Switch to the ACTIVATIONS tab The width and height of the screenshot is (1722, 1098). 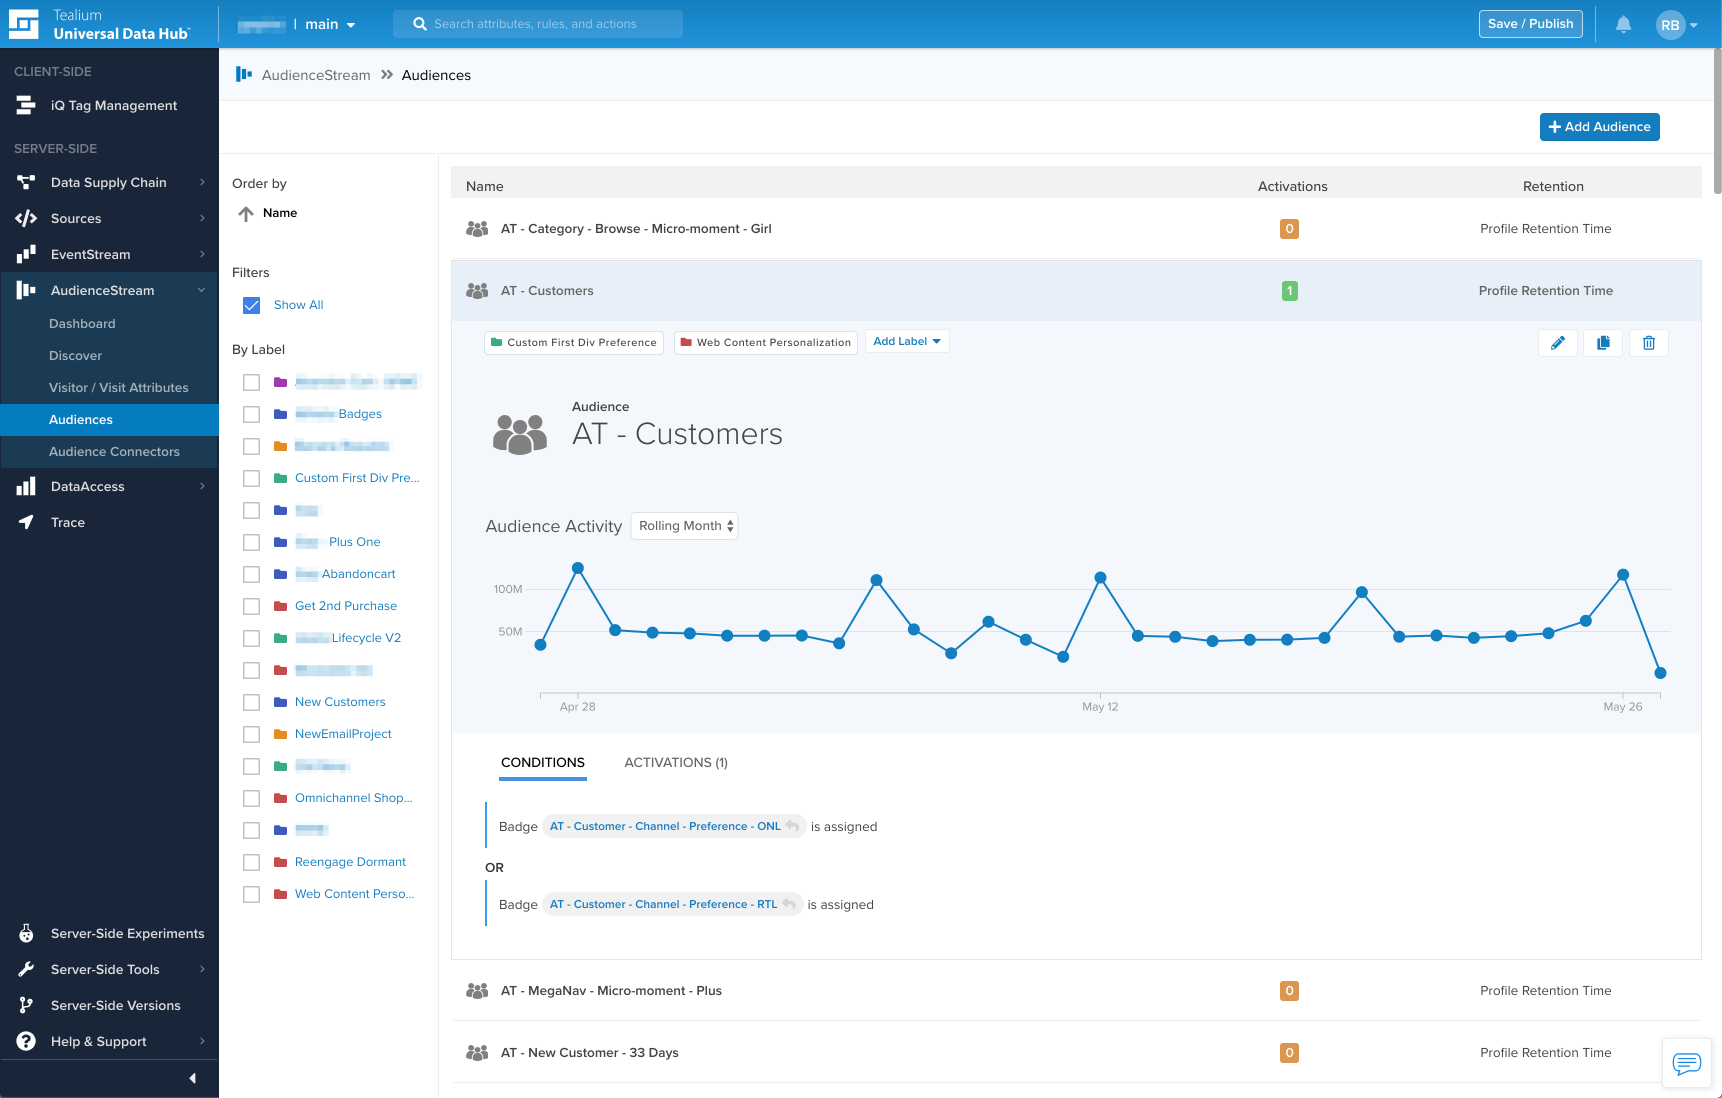coord(675,762)
